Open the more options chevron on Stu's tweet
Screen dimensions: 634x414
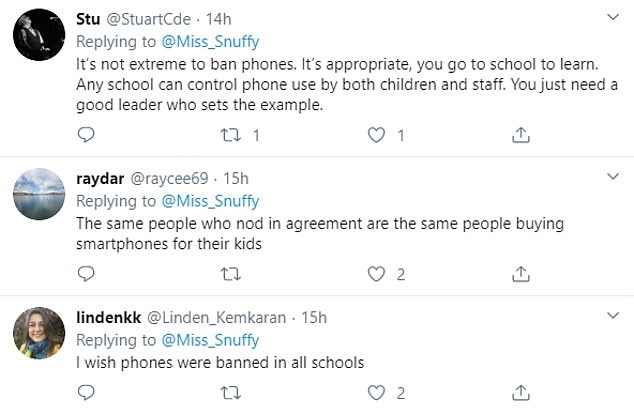613,18
